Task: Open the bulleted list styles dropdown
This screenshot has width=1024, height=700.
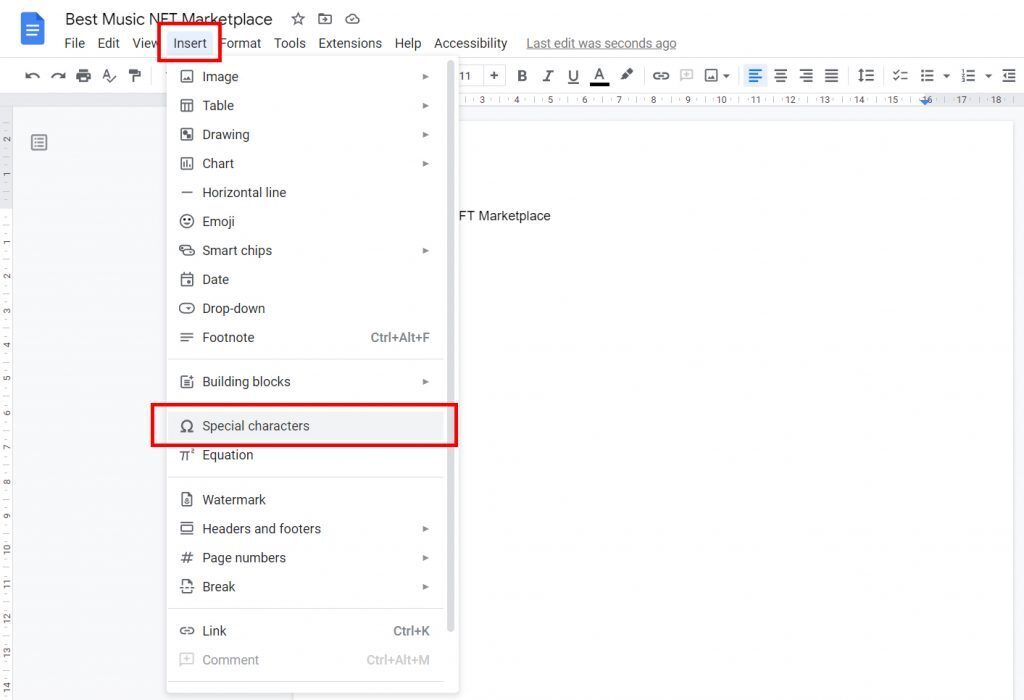Action: pos(946,75)
